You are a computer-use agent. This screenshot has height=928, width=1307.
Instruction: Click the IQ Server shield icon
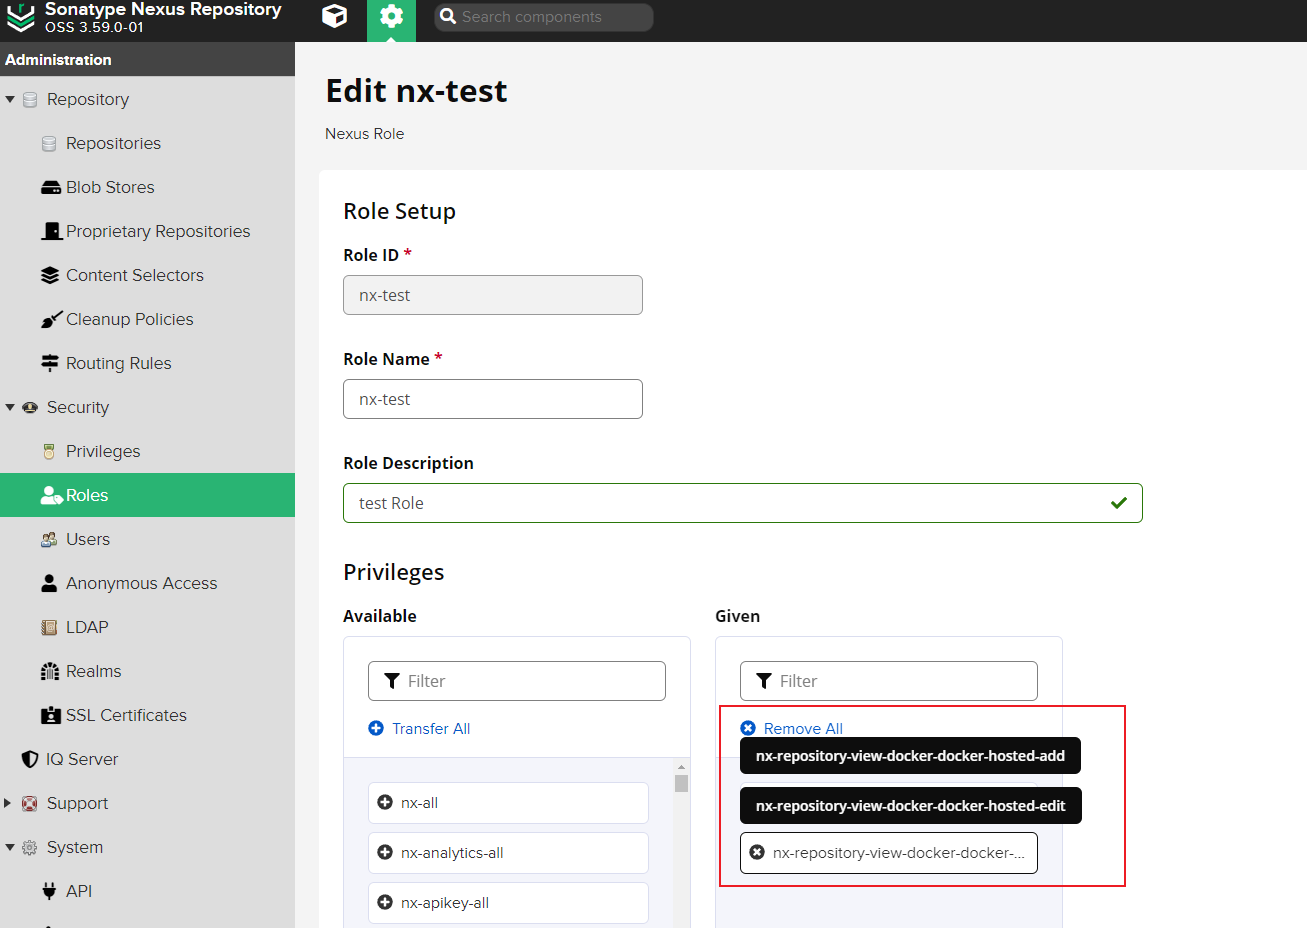pyautogui.click(x=30, y=759)
